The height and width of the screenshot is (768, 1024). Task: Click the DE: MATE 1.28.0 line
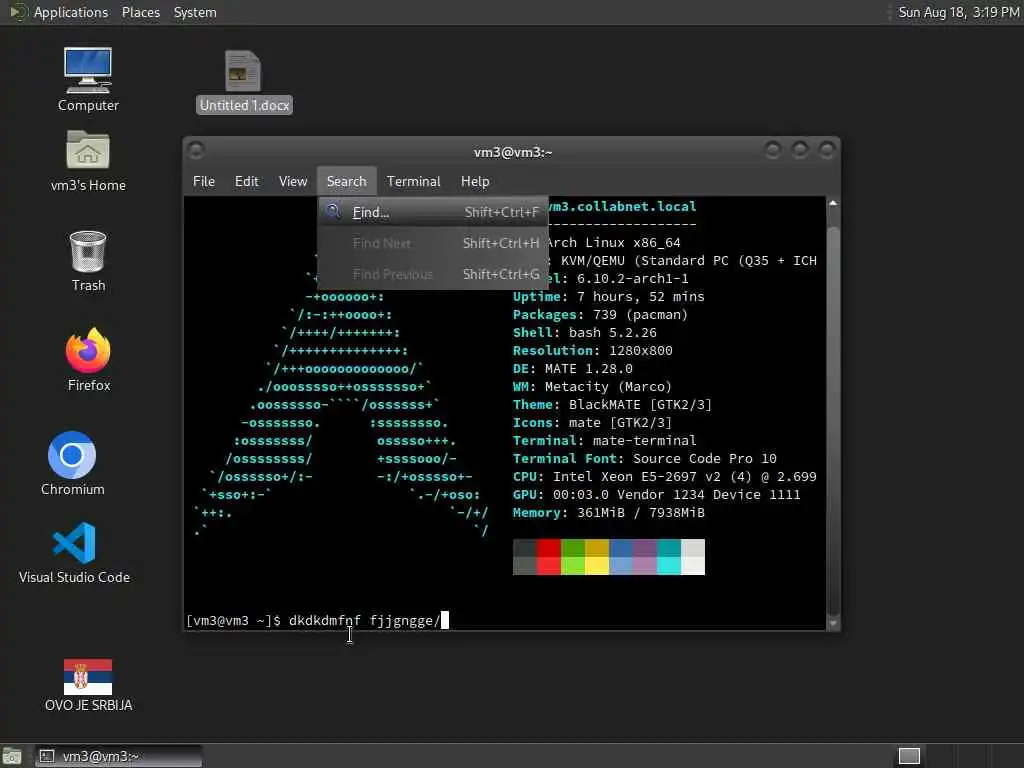coord(572,368)
